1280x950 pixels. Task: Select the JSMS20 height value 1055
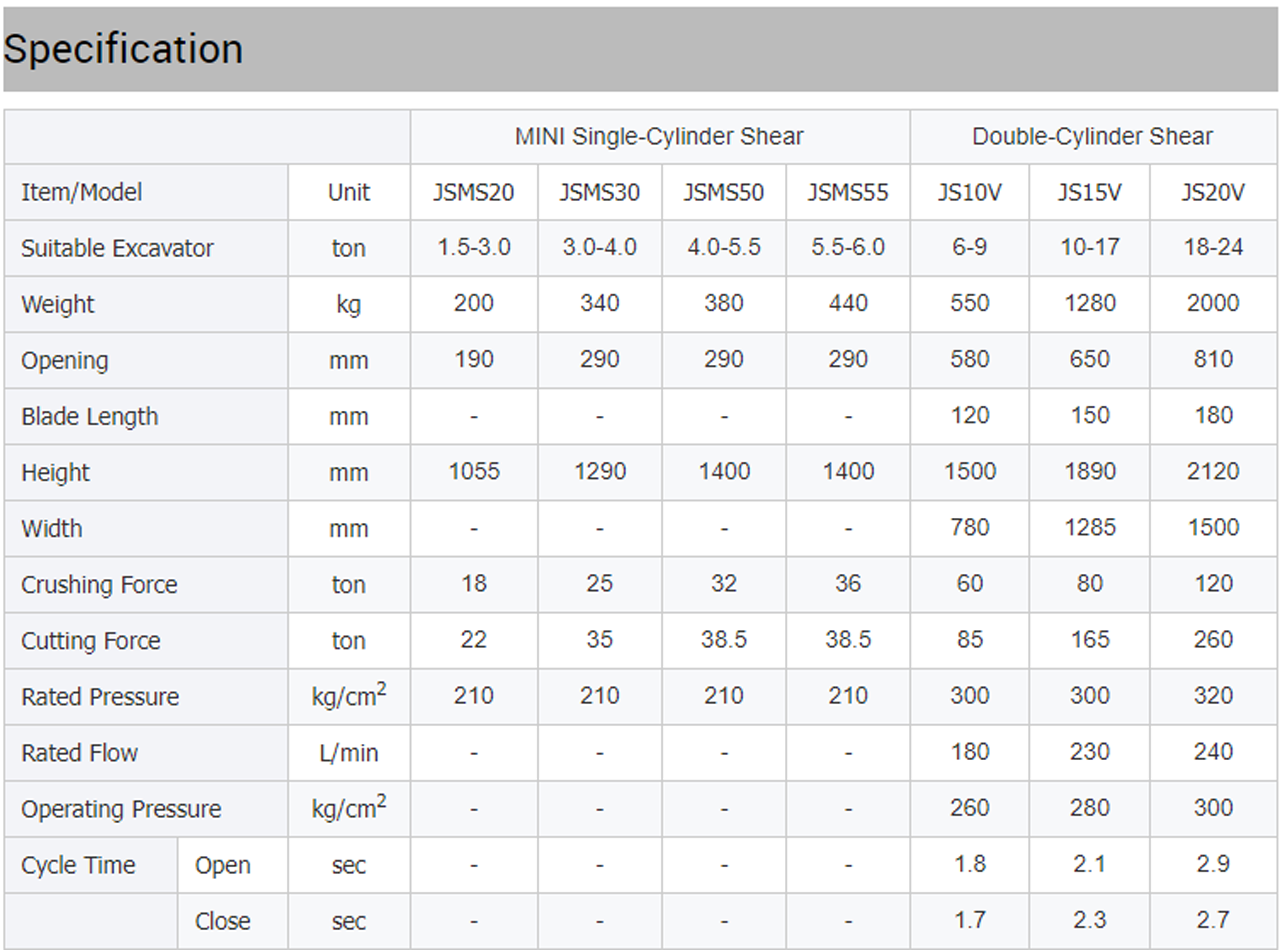point(474,471)
